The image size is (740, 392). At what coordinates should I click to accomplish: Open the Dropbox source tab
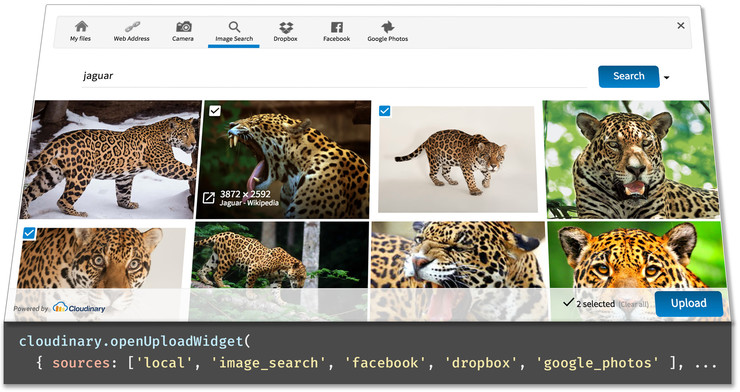(286, 32)
